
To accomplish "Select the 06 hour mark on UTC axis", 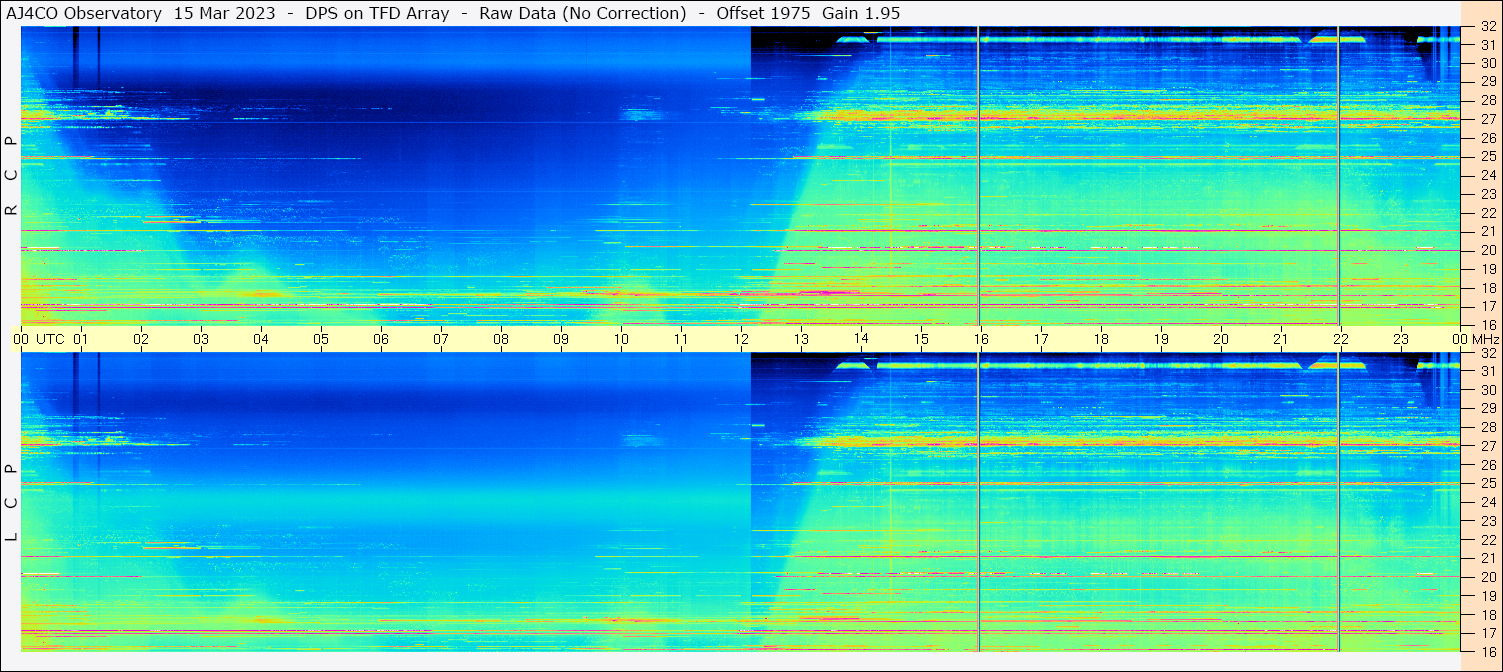I will tap(381, 339).
